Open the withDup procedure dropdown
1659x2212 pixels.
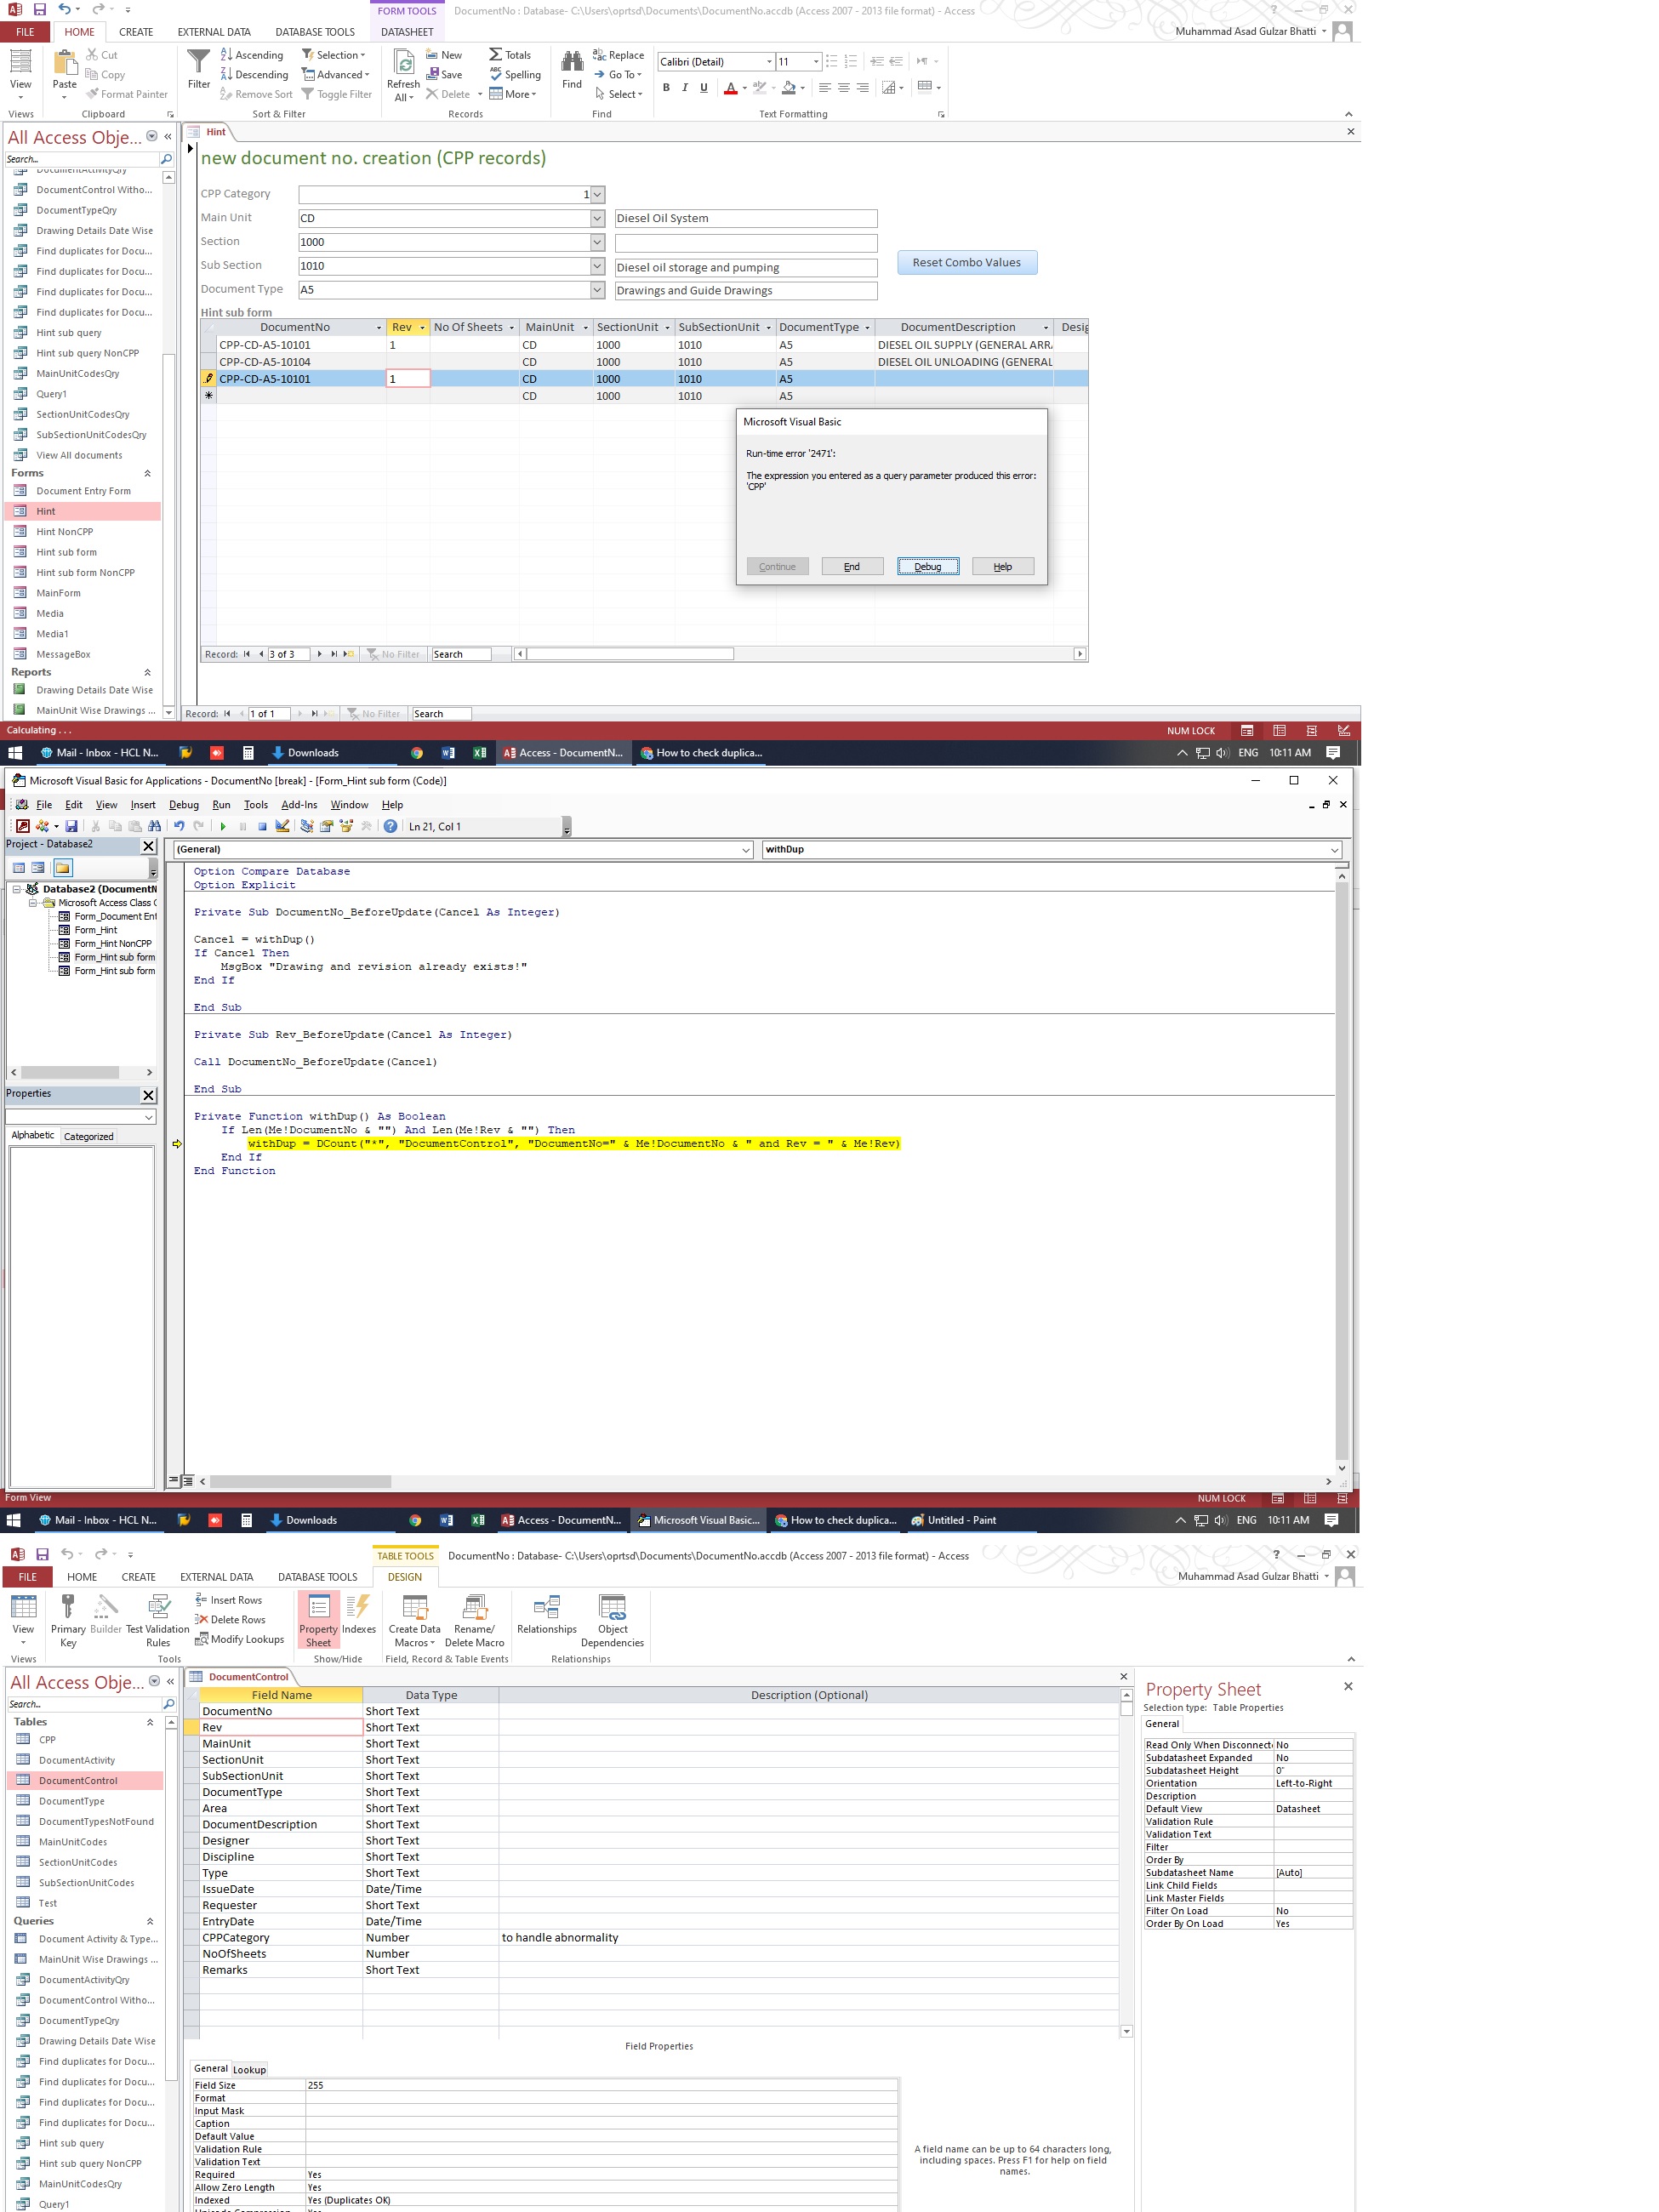tap(1334, 850)
